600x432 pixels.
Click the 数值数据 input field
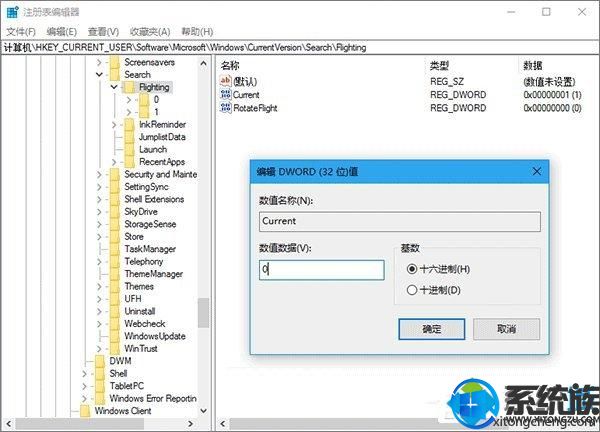[322, 270]
